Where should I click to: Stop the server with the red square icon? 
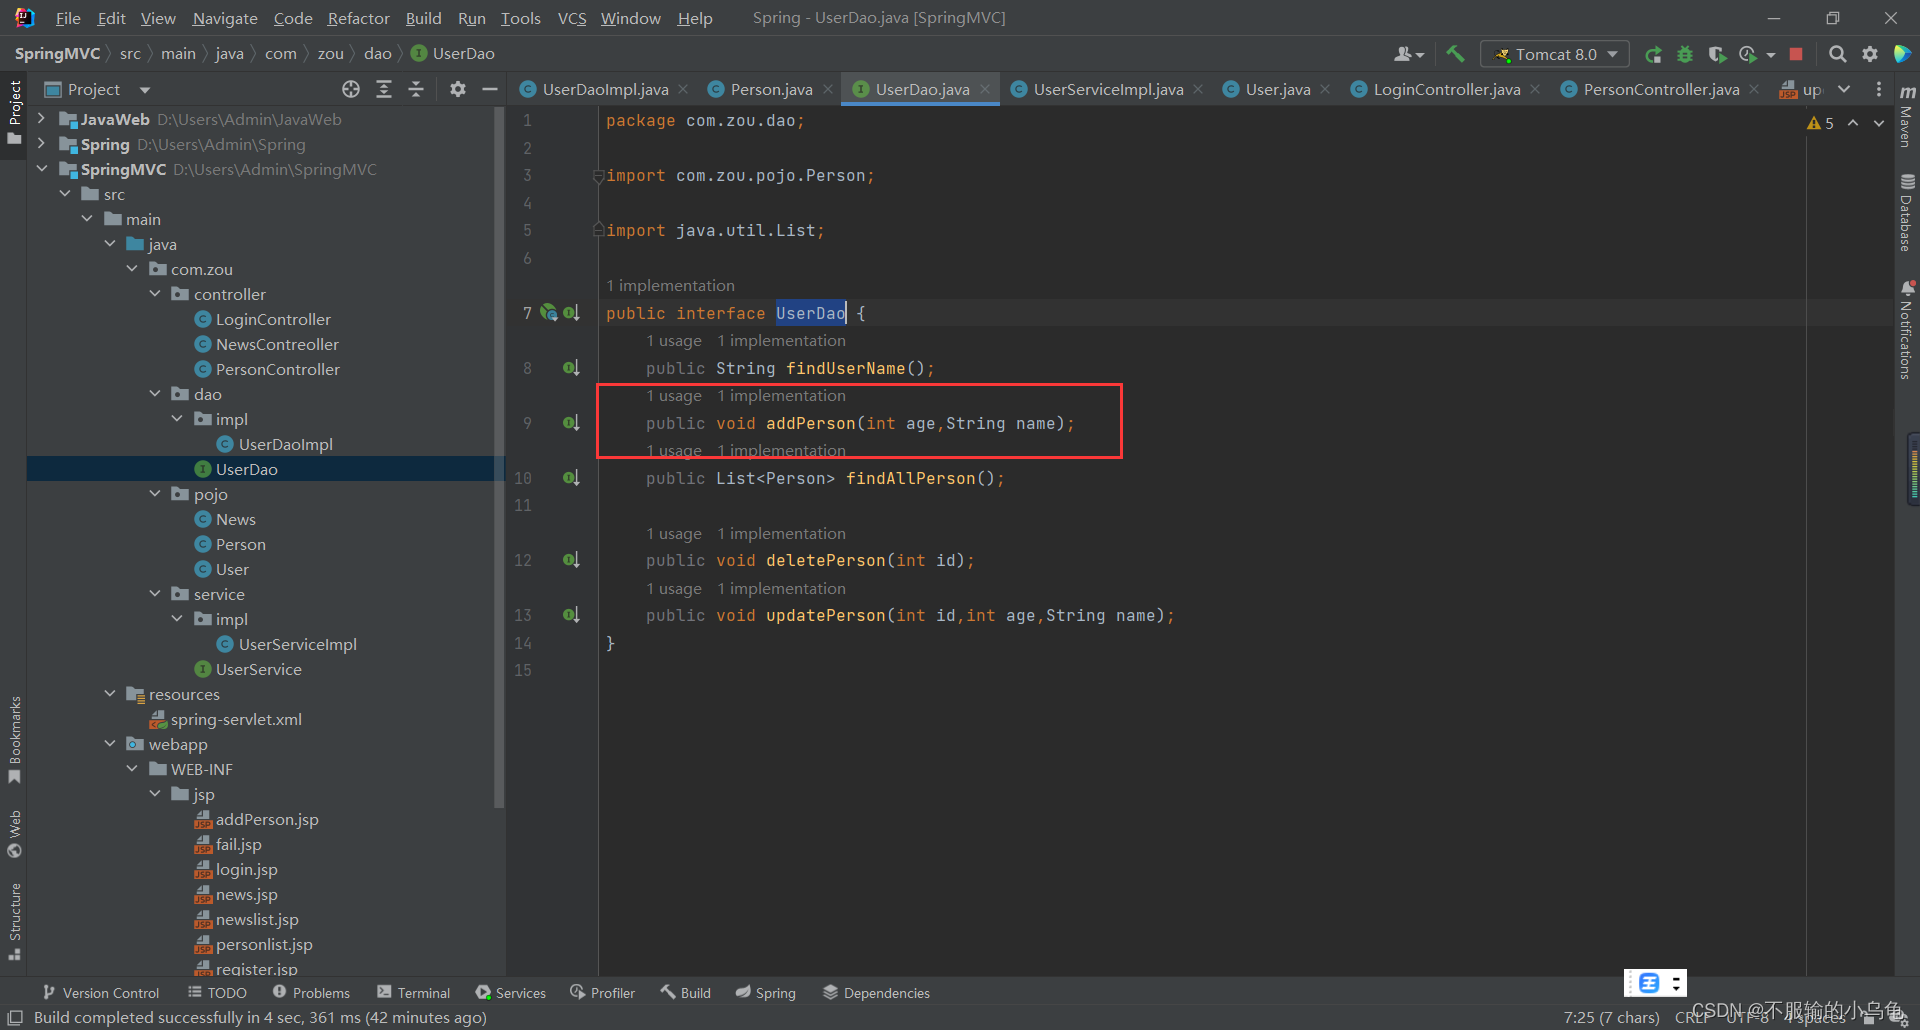(x=1796, y=54)
